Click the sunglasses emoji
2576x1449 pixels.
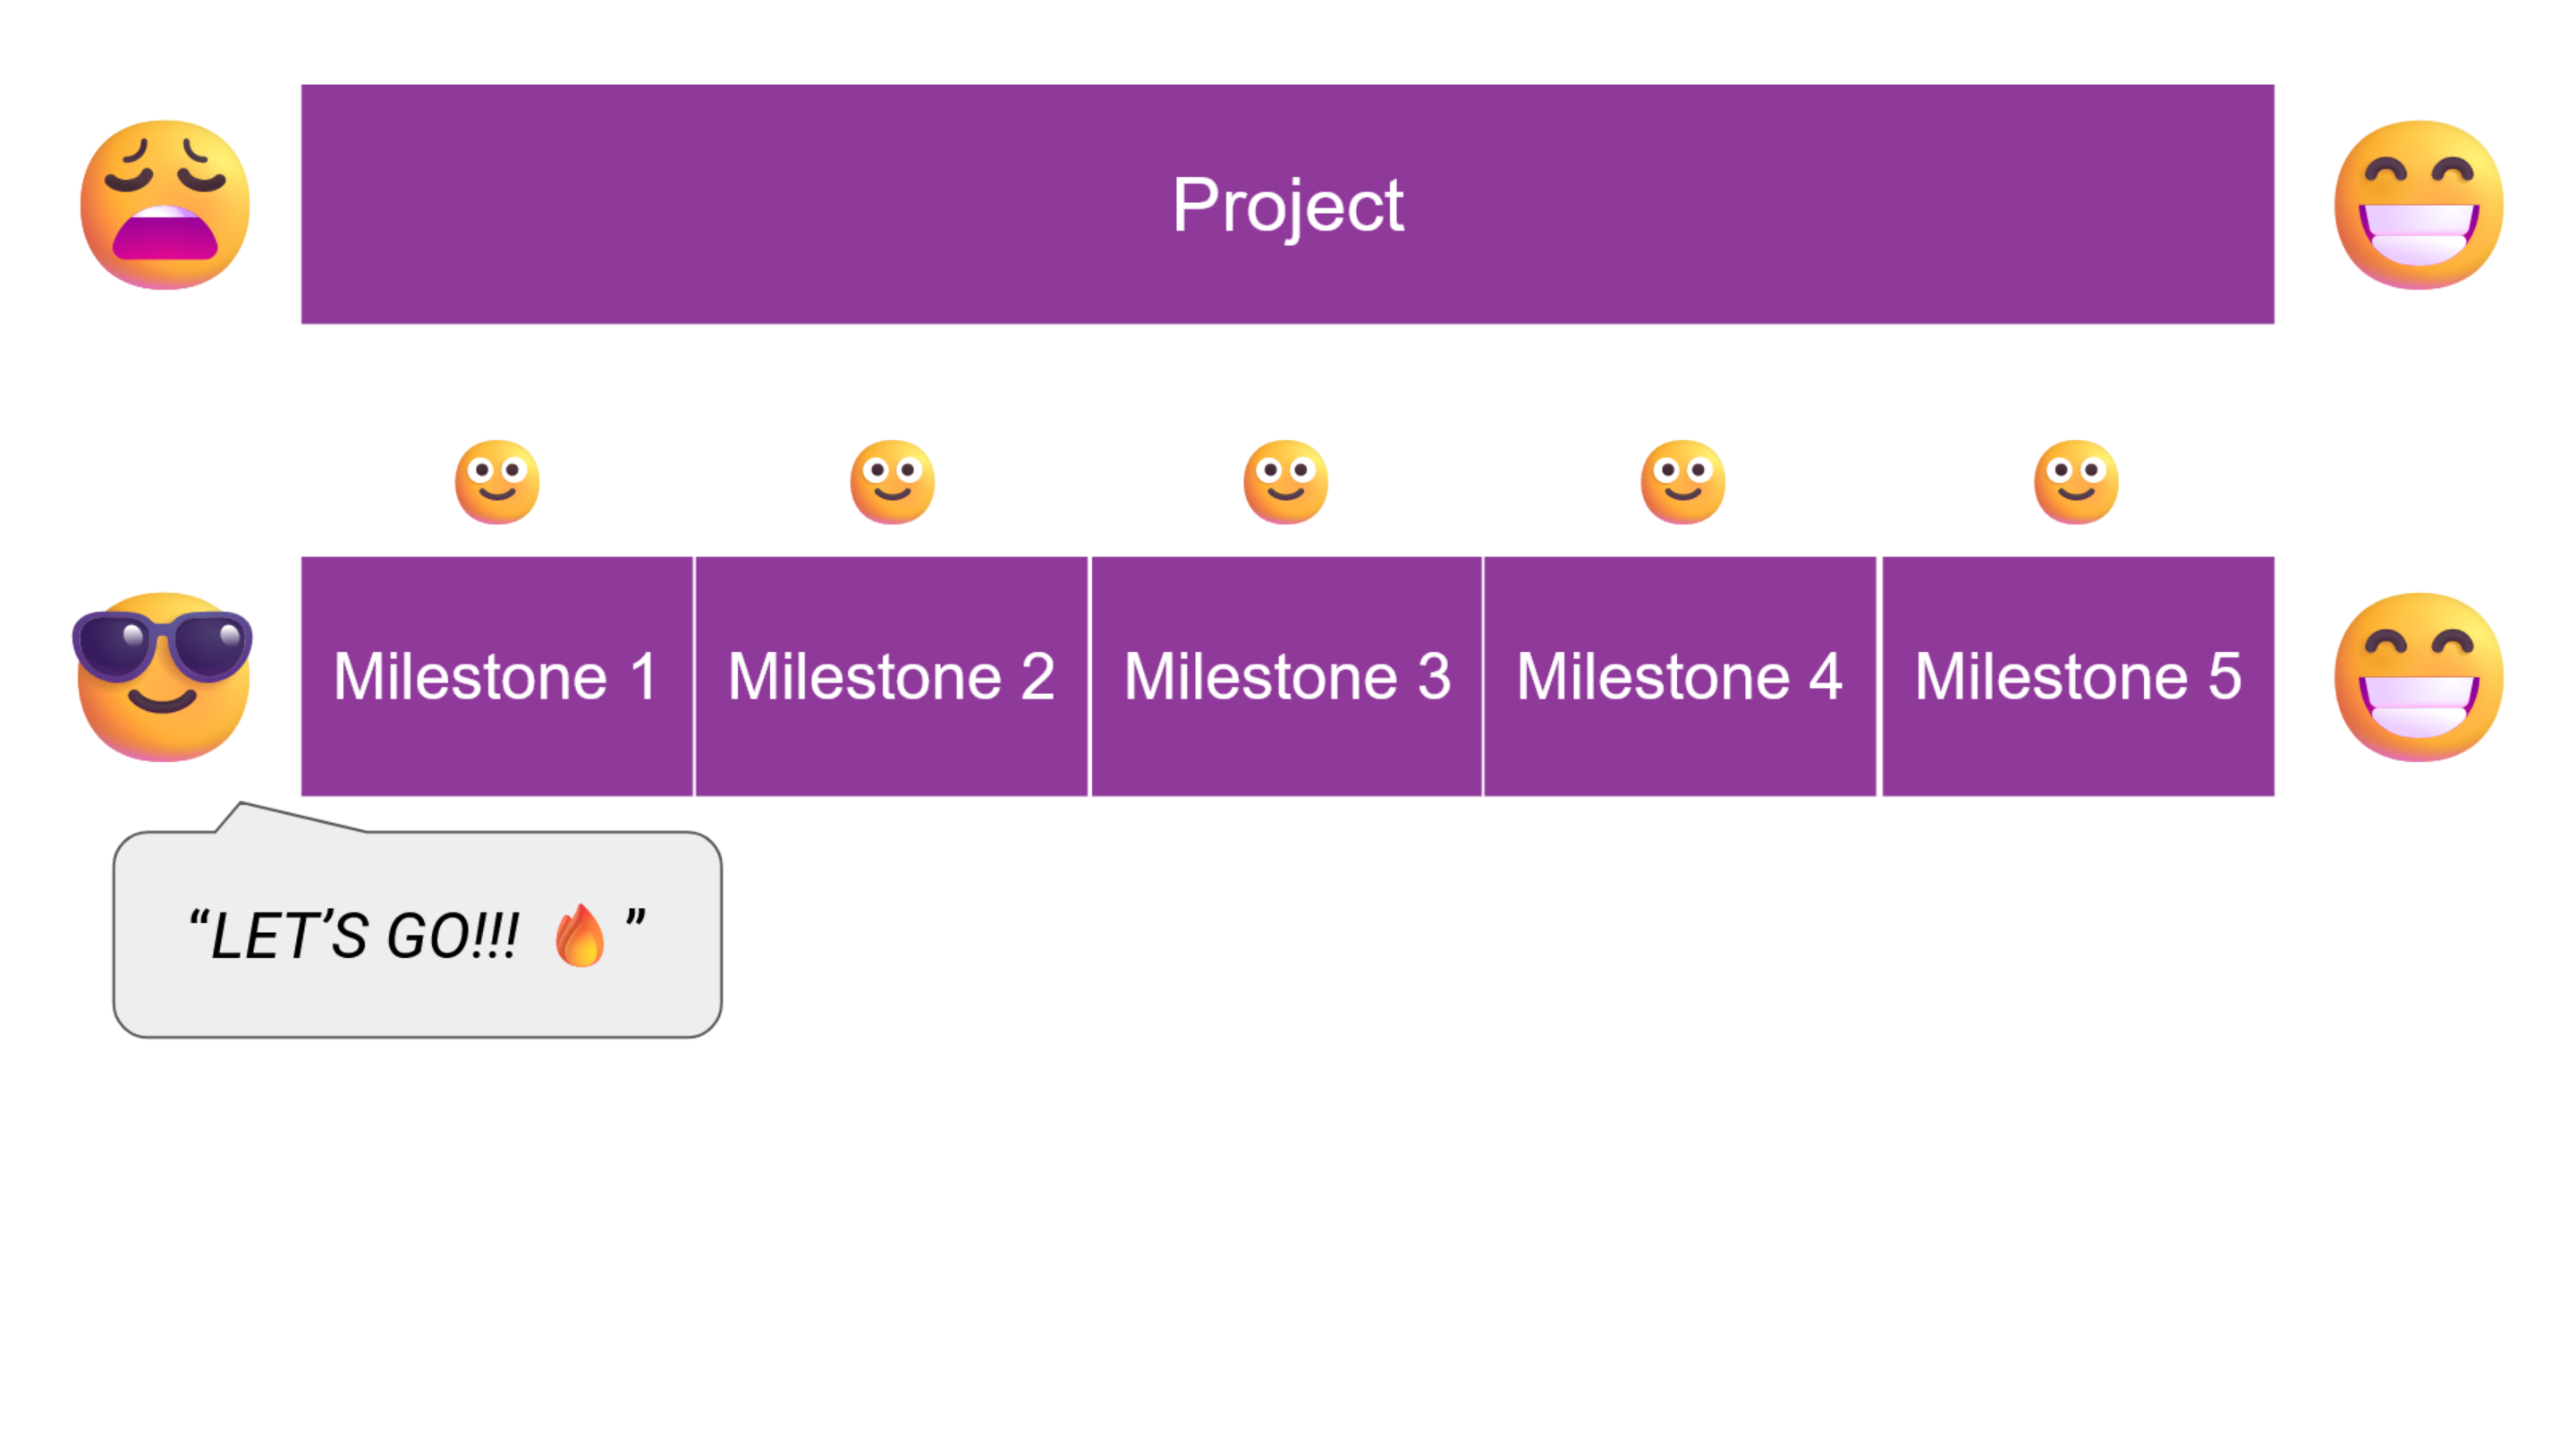pos(163,675)
